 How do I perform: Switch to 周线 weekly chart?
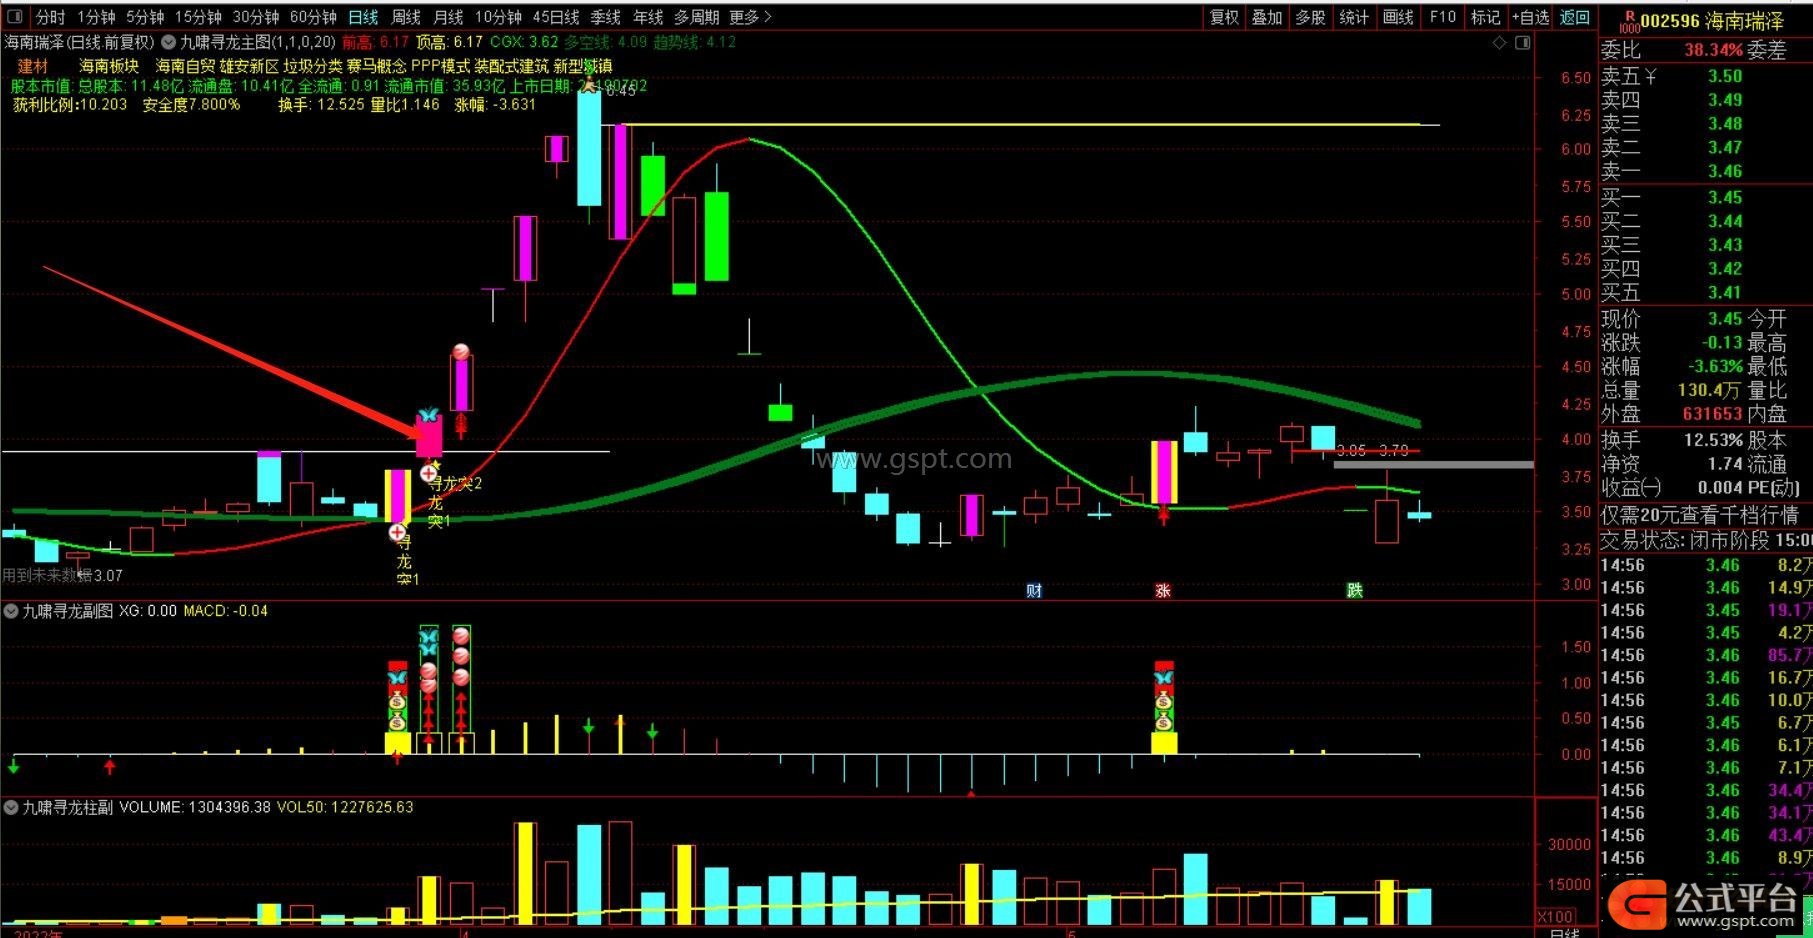[x=405, y=17]
